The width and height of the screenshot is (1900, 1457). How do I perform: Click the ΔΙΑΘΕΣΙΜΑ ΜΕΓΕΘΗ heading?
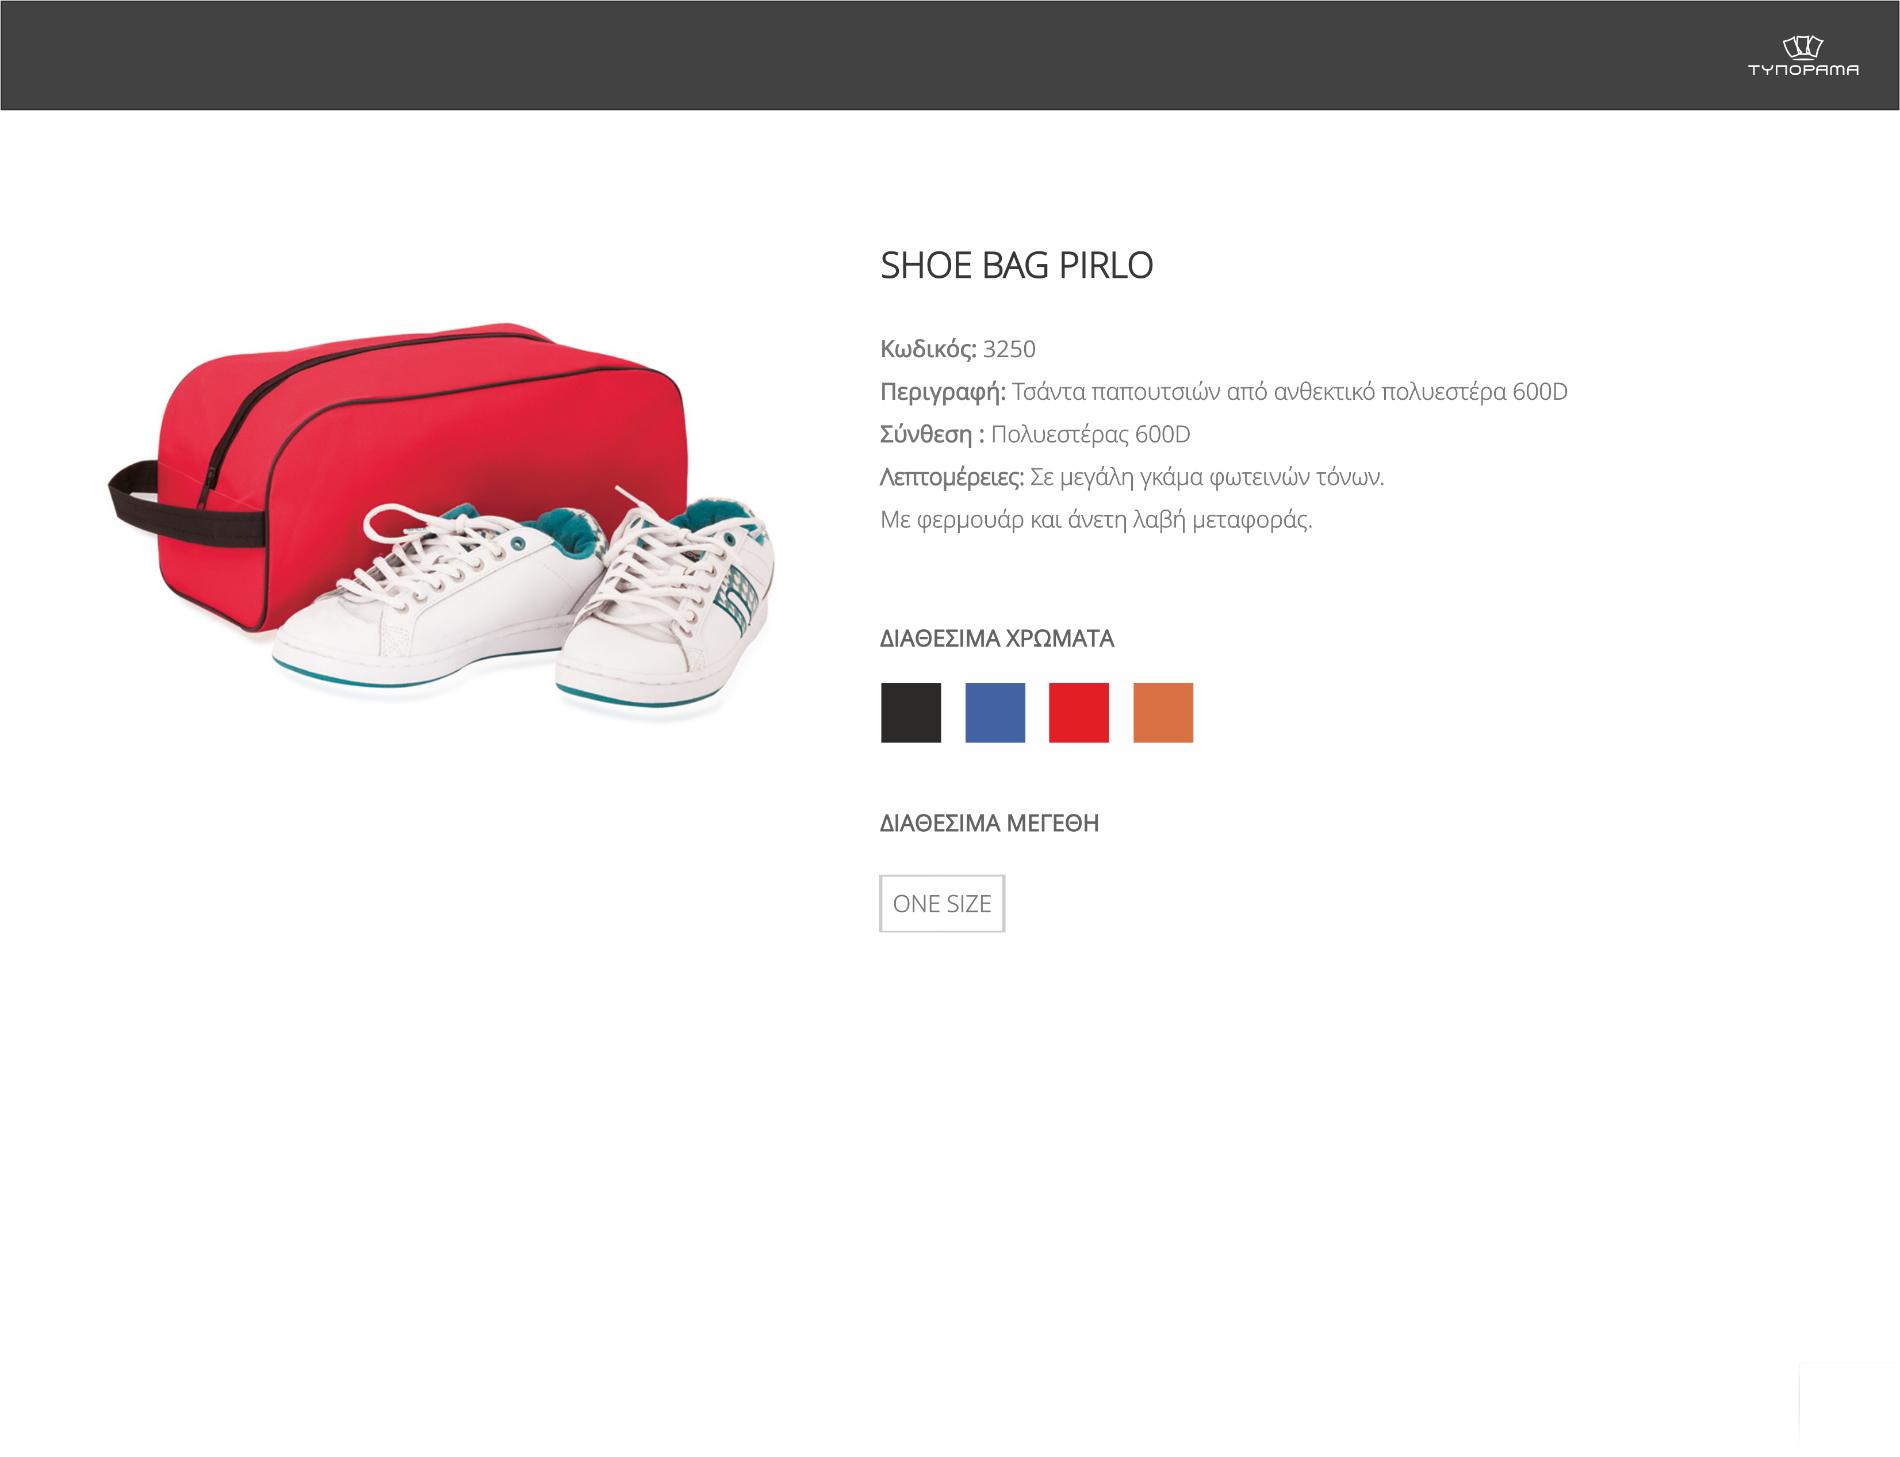[x=989, y=823]
